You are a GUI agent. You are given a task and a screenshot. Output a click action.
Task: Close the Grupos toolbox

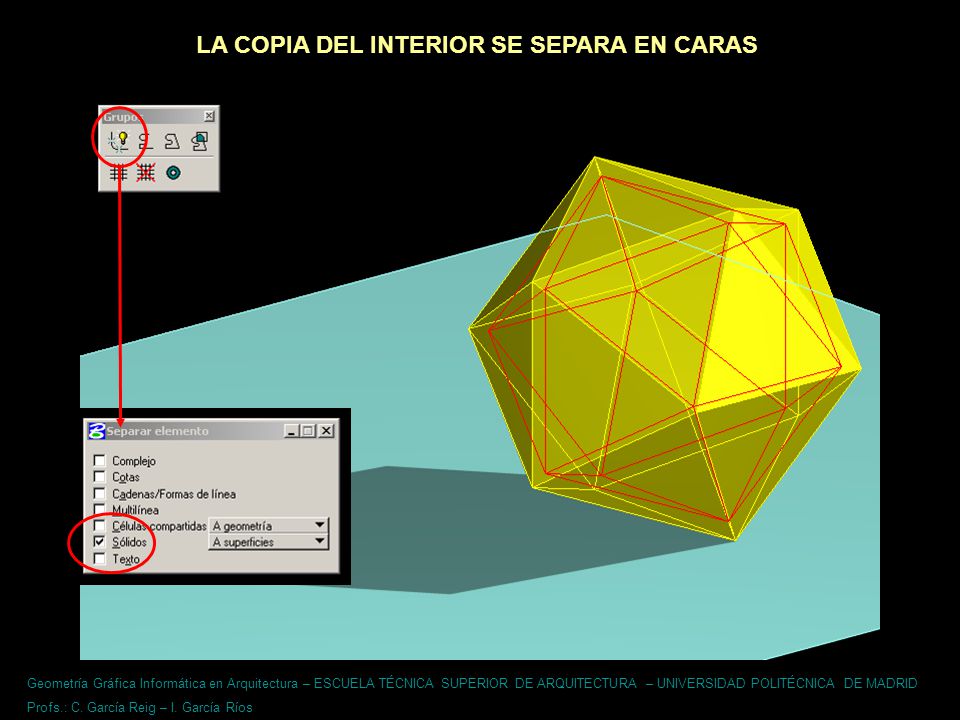click(209, 116)
